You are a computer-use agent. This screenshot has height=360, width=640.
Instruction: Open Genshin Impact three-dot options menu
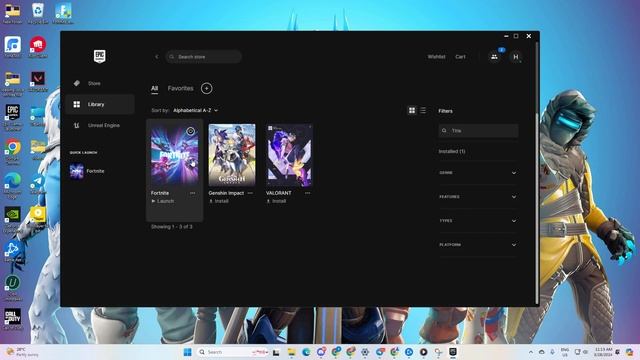click(x=250, y=193)
